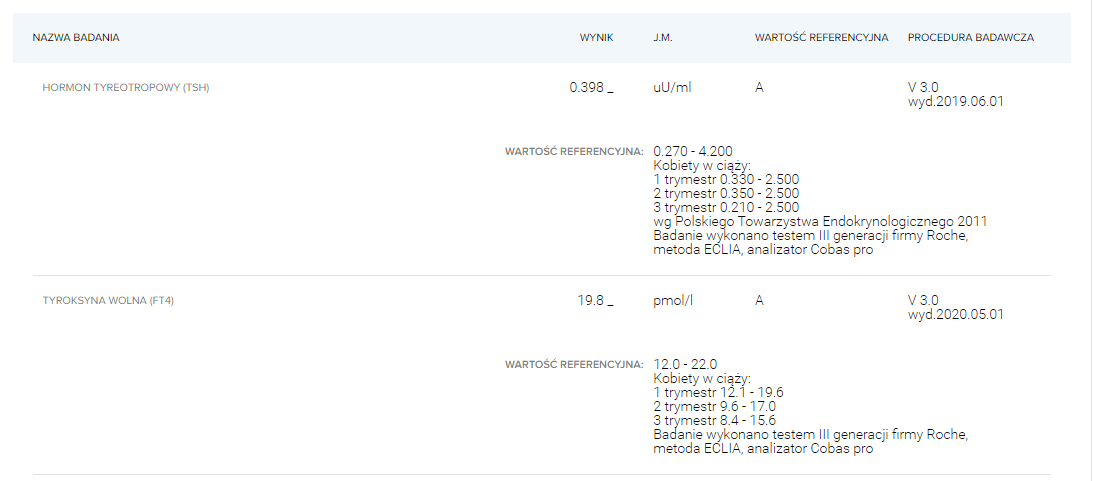Image resolution: width=1094 pixels, height=481 pixels.
Task: Open the TYROKSYNA WOLNA (FT4) test name
Action: pos(108,301)
